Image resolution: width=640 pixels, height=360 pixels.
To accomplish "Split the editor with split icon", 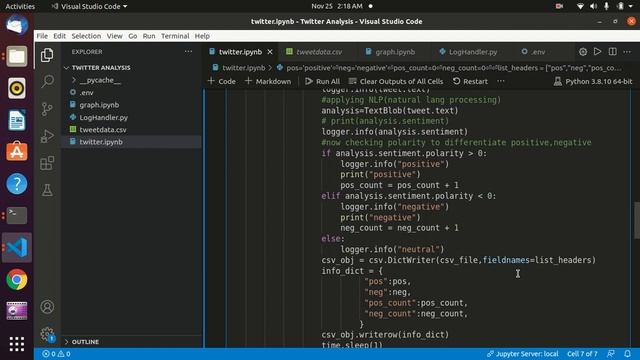I will coord(613,51).
